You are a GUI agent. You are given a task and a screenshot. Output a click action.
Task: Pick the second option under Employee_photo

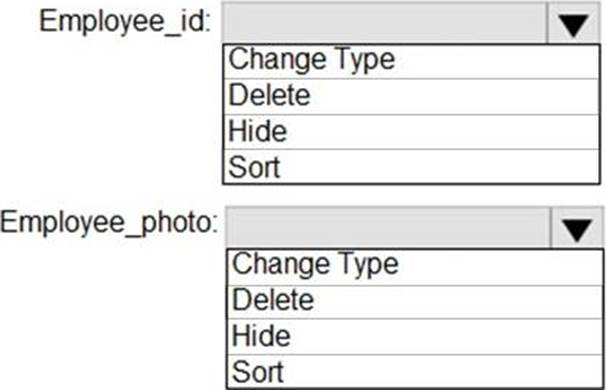pos(415,302)
